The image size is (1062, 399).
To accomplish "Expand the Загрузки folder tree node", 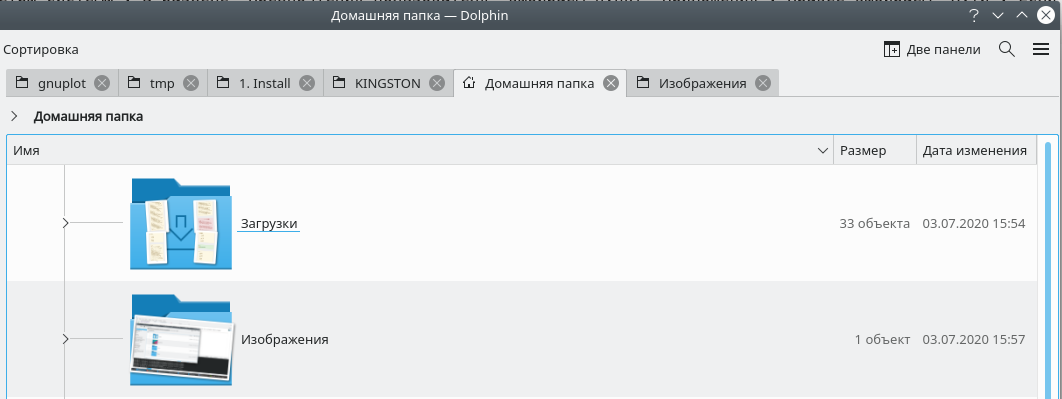I will 66,223.
